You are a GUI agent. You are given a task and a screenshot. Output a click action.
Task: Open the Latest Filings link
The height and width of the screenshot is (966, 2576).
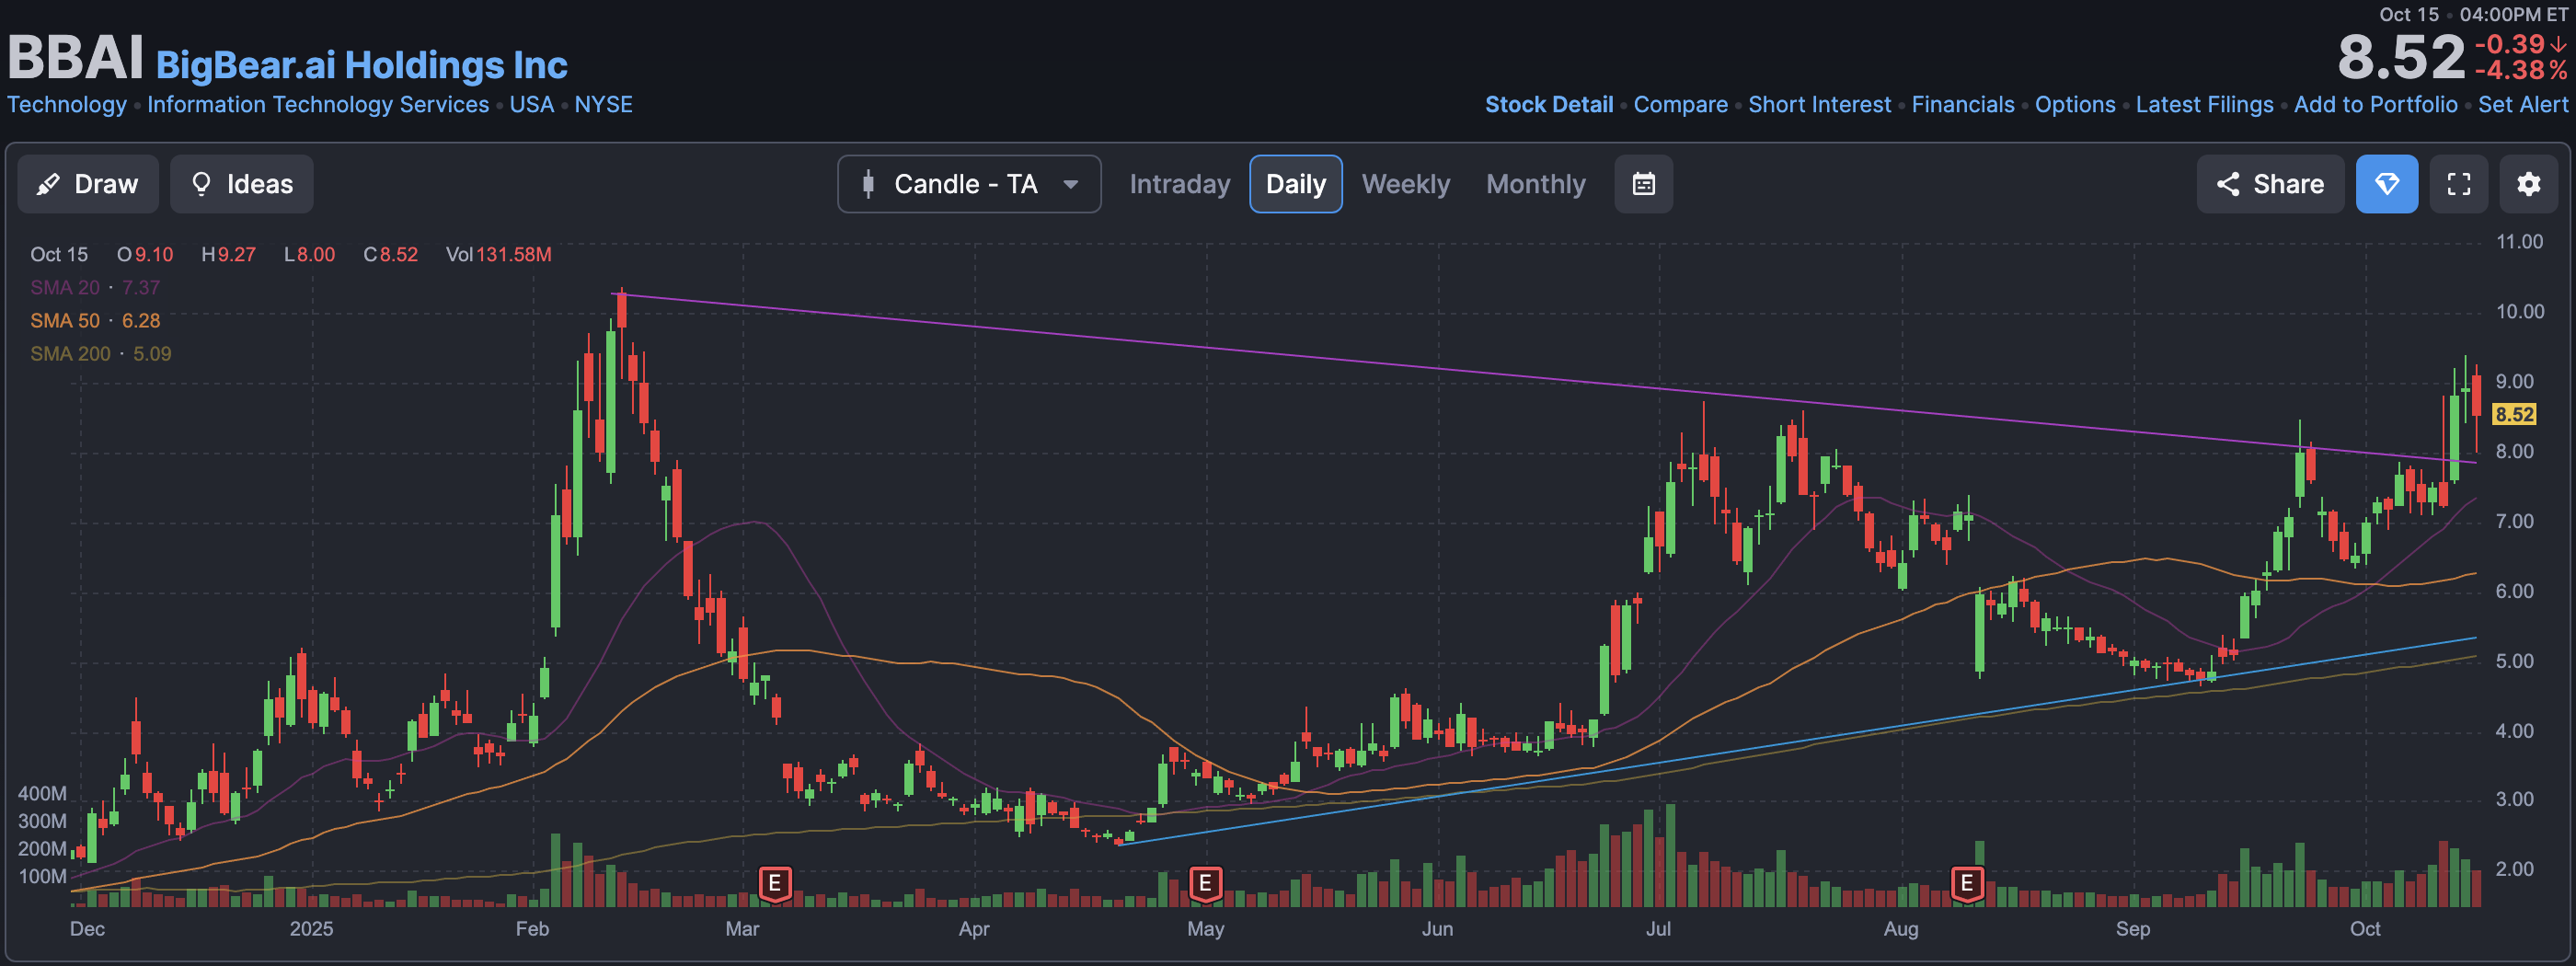point(2204,105)
